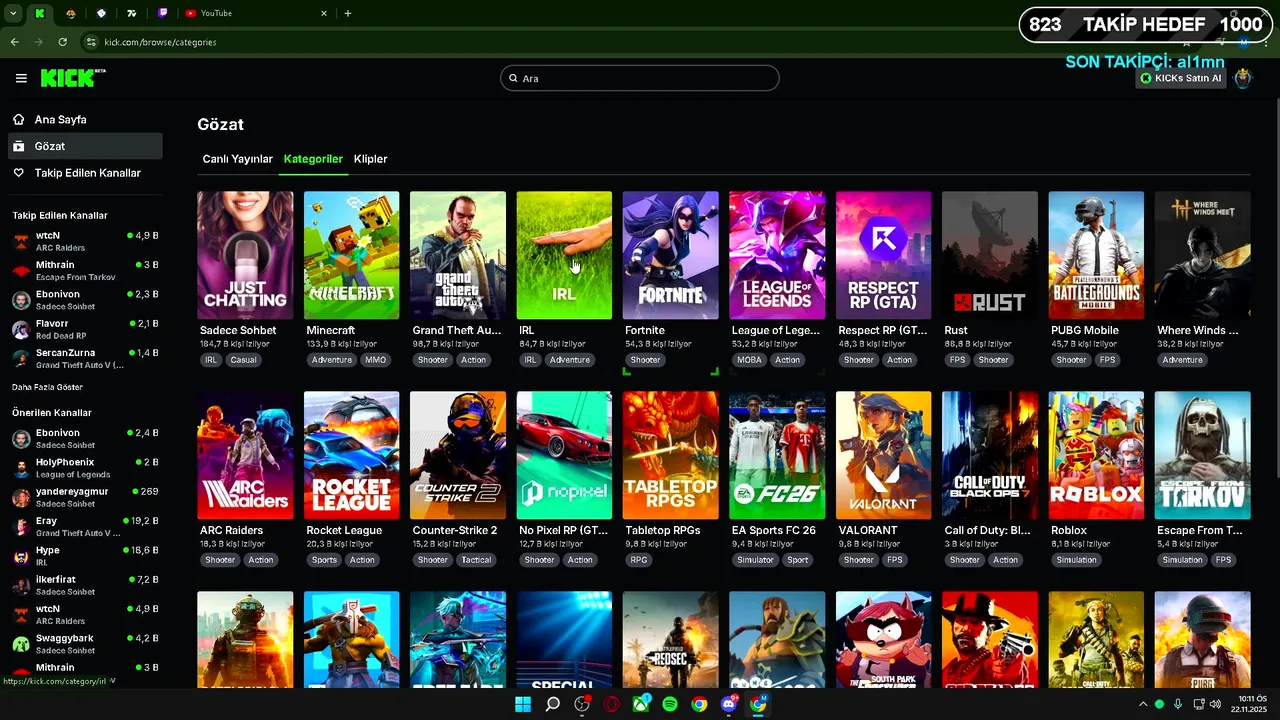Image resolution: width=1280 pixels, height=720 pixels.
Task: Open user profile avatar menu
Action: (x=1243, y=78)
